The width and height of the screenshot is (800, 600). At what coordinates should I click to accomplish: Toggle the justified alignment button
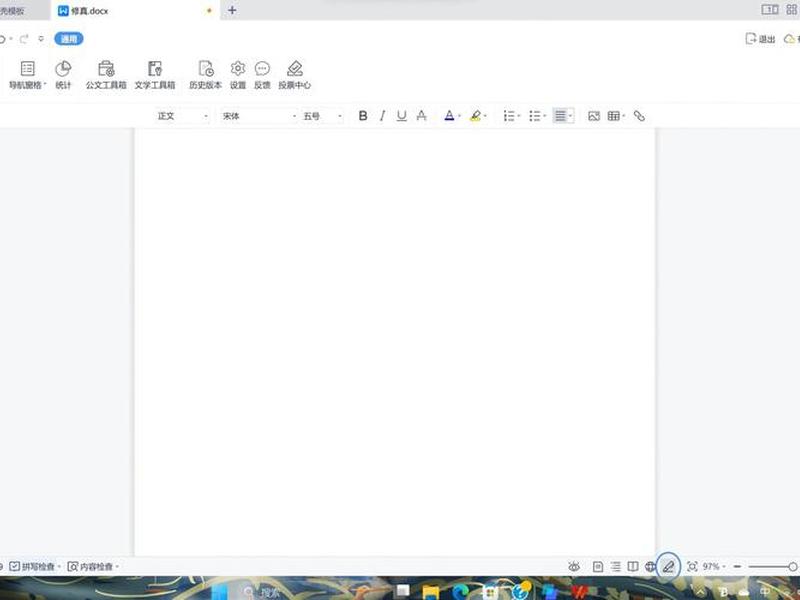(x=560, y=116)
